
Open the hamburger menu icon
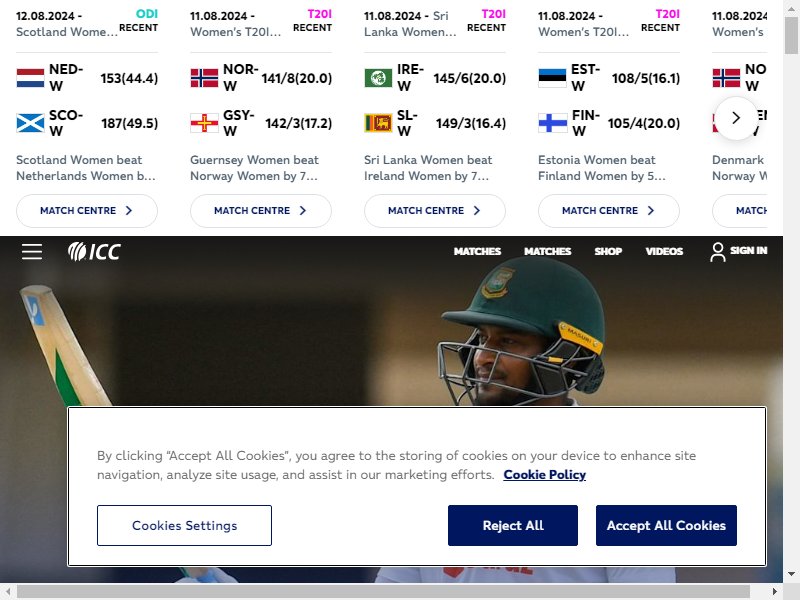tap(32, 252)
